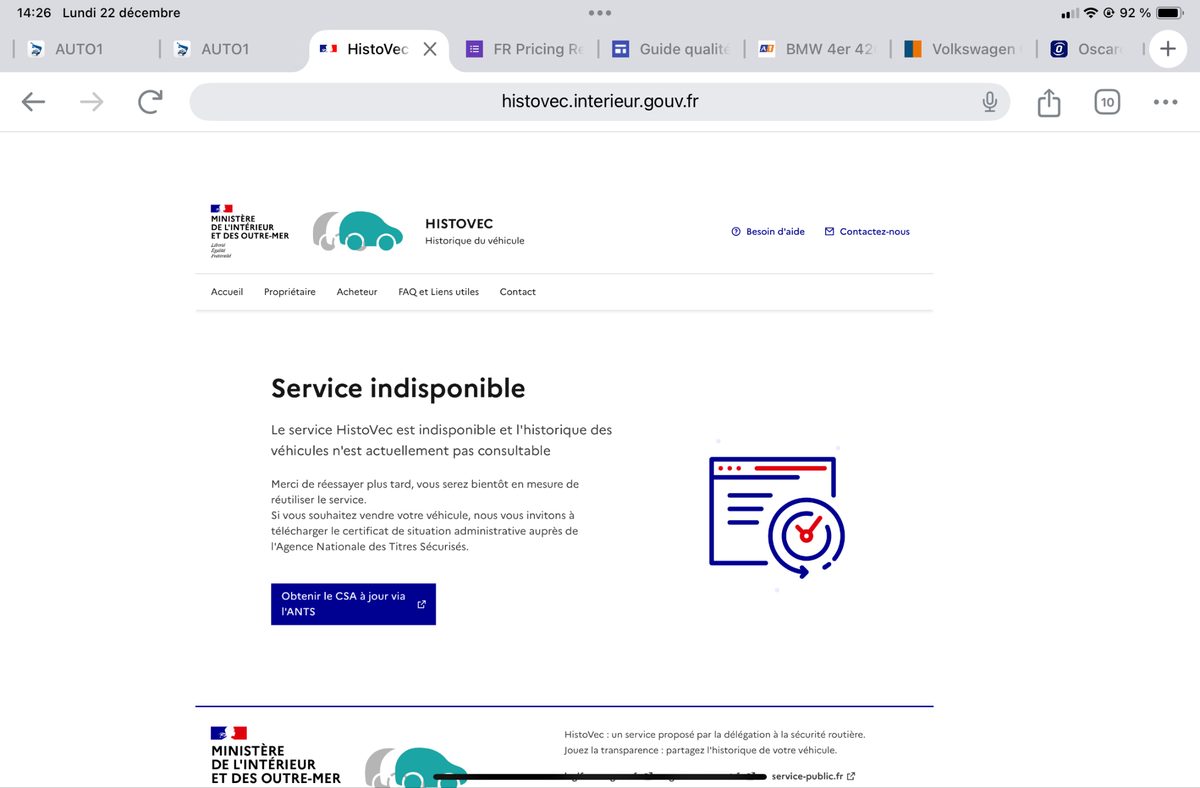
Task: Open the browser three-dot menu
Action: click(x=1165, y=102)
